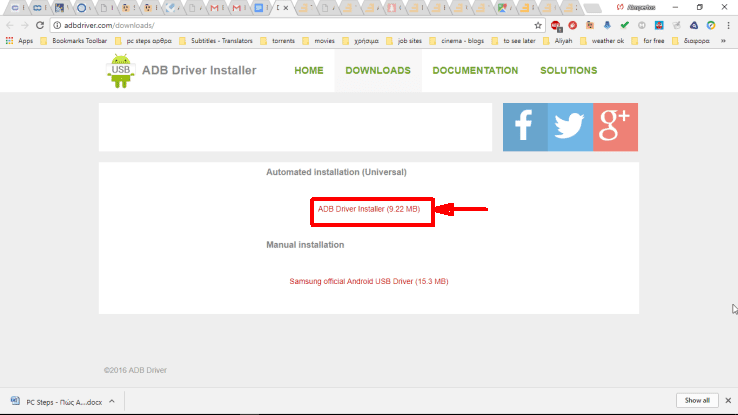Screen dimensions: 738x415
Task: Click the ADB Driver Installer Android logo
Action: [120, 71]
